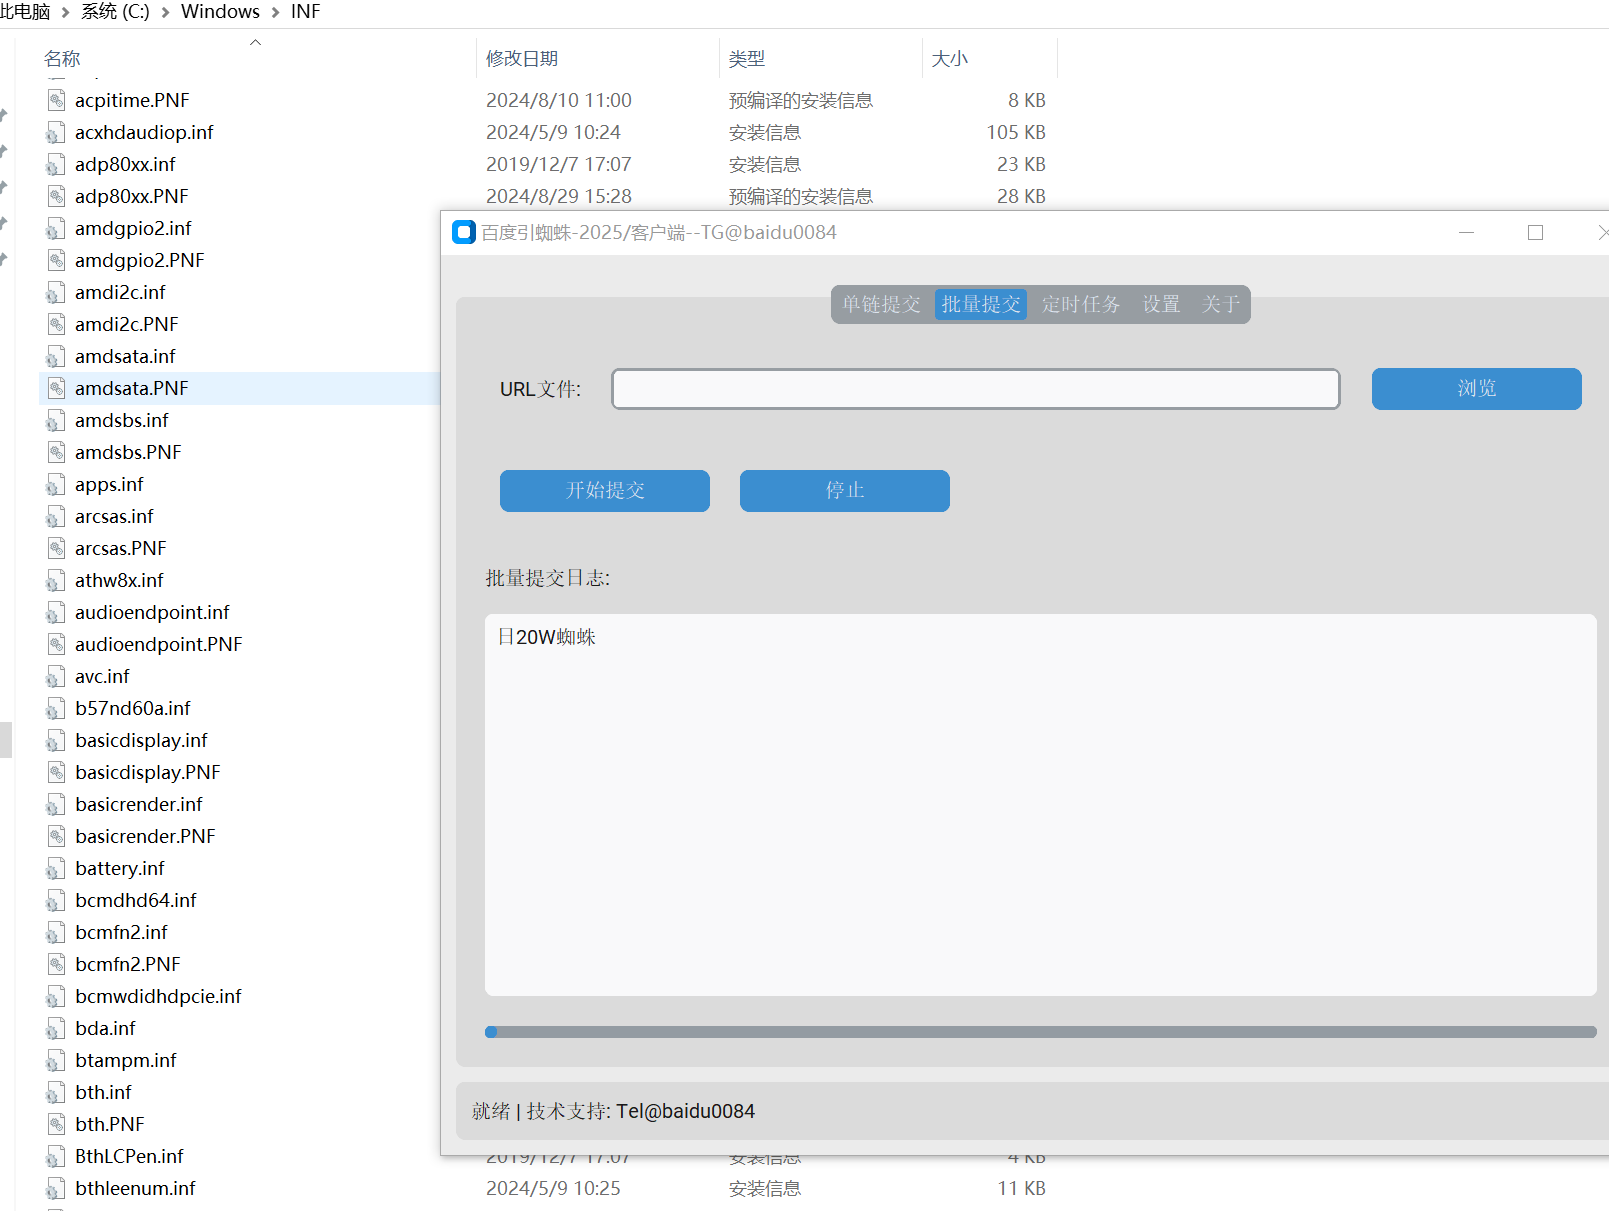1609x1211 pixels.
Task: Click the bth.PNF file icon
Action: point(56,1124)
